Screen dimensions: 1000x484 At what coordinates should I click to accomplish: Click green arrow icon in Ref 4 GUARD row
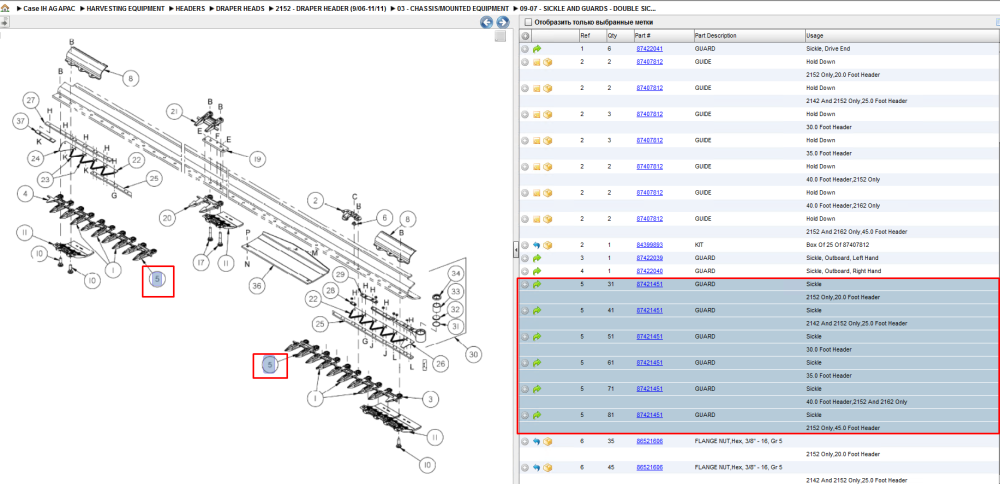536,271
